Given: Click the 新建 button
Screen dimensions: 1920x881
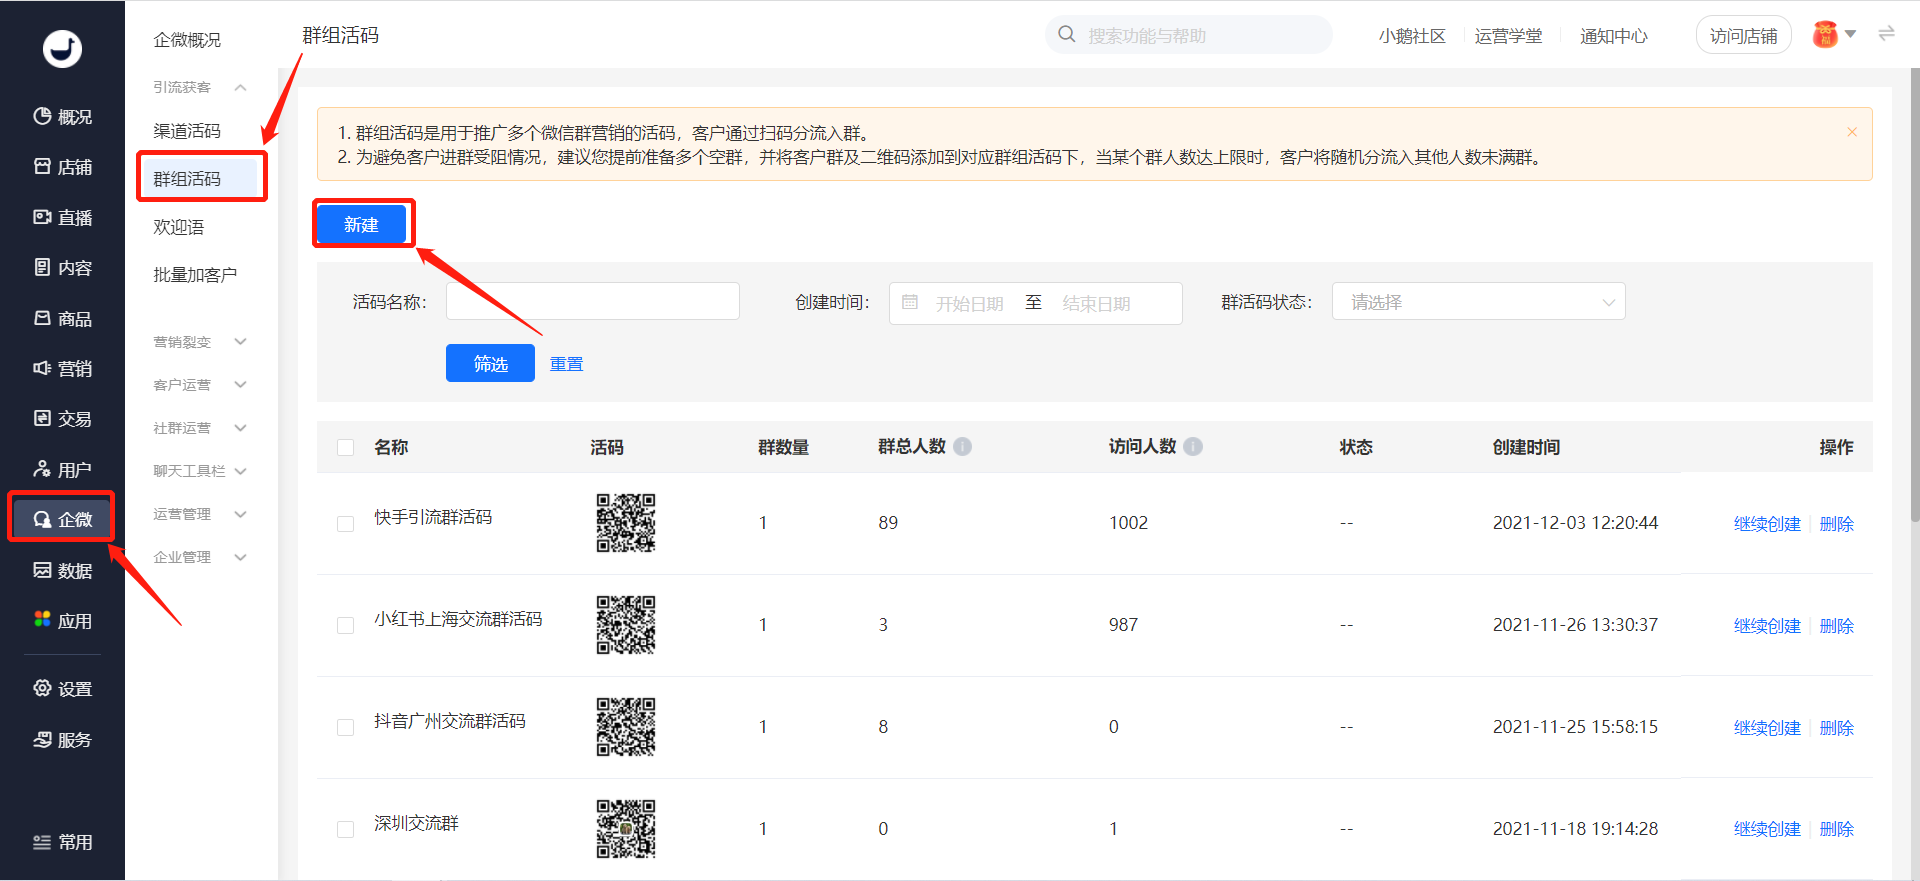Looking at the screenshot, I should tap(362, 225).
